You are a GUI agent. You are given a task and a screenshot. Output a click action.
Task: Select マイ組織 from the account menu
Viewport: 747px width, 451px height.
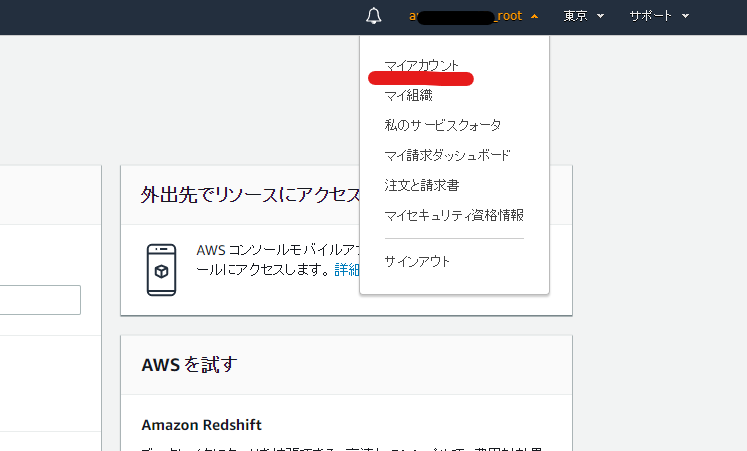[408, 96]
